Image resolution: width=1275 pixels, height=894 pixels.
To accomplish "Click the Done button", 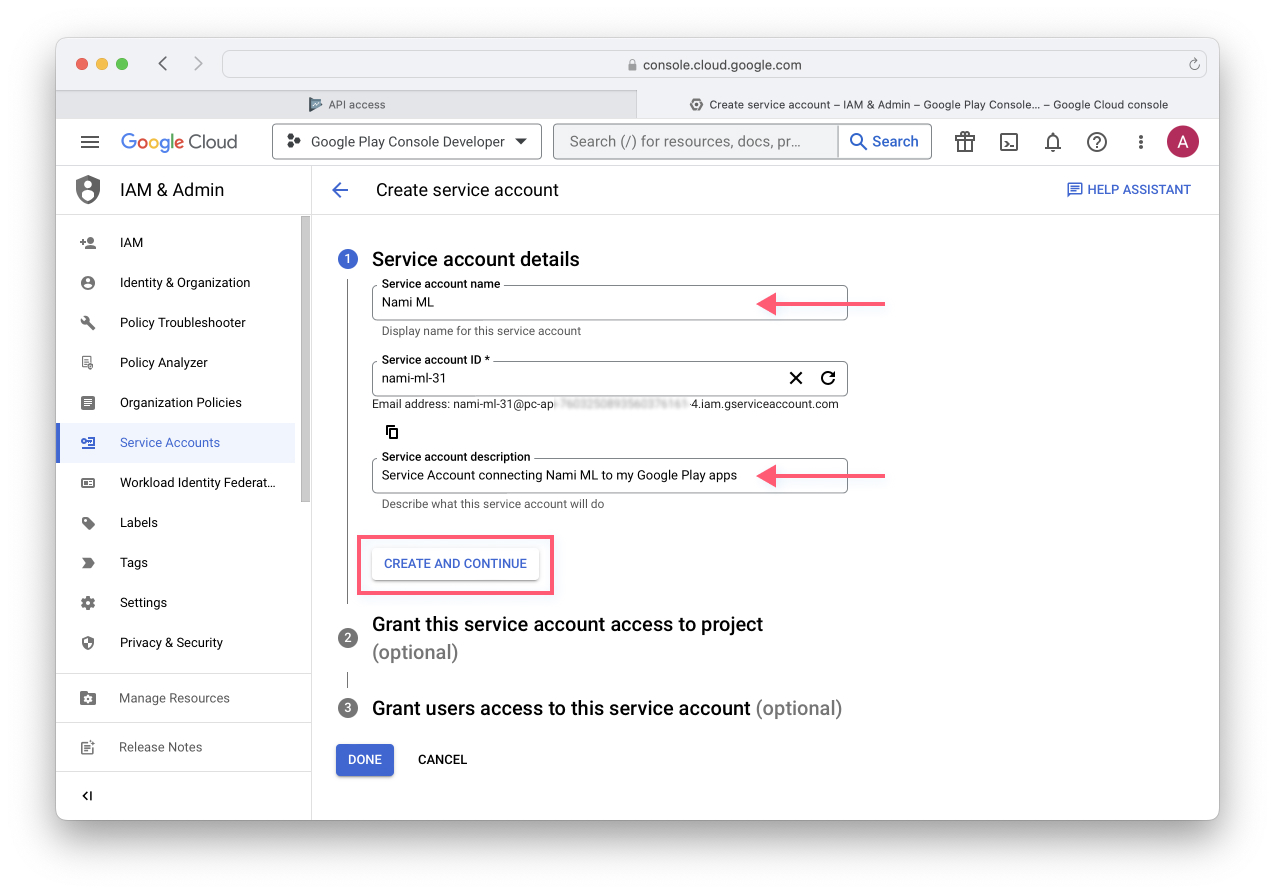I will tap(365, 760).
